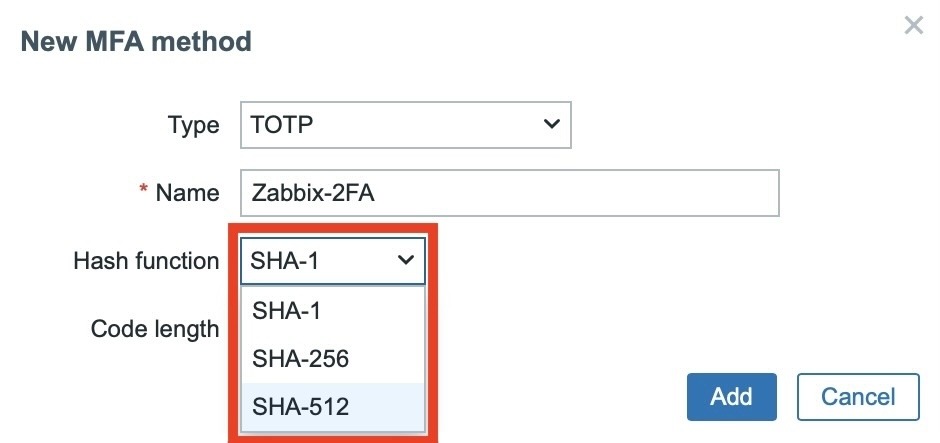Cancel the new MFA method
This screenshot has width=940, height=443.
pos(857,397)
